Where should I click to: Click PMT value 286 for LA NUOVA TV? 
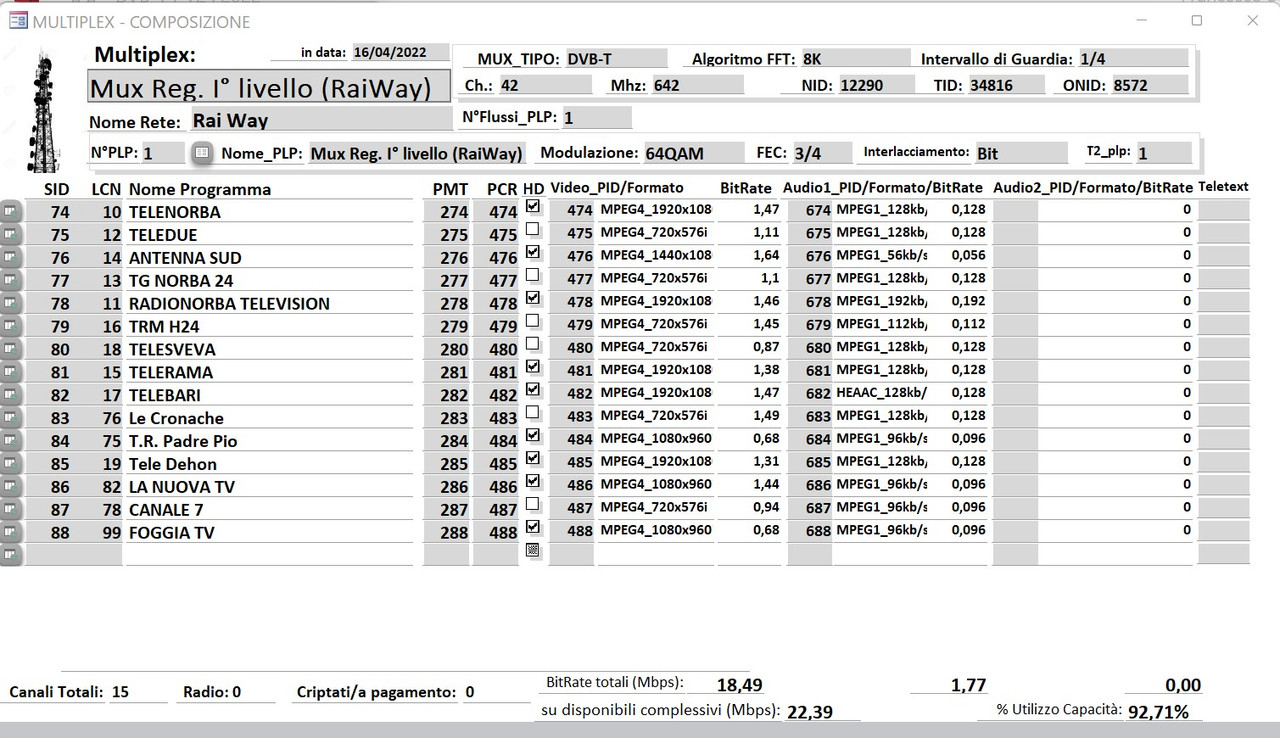tap(446, 487)
